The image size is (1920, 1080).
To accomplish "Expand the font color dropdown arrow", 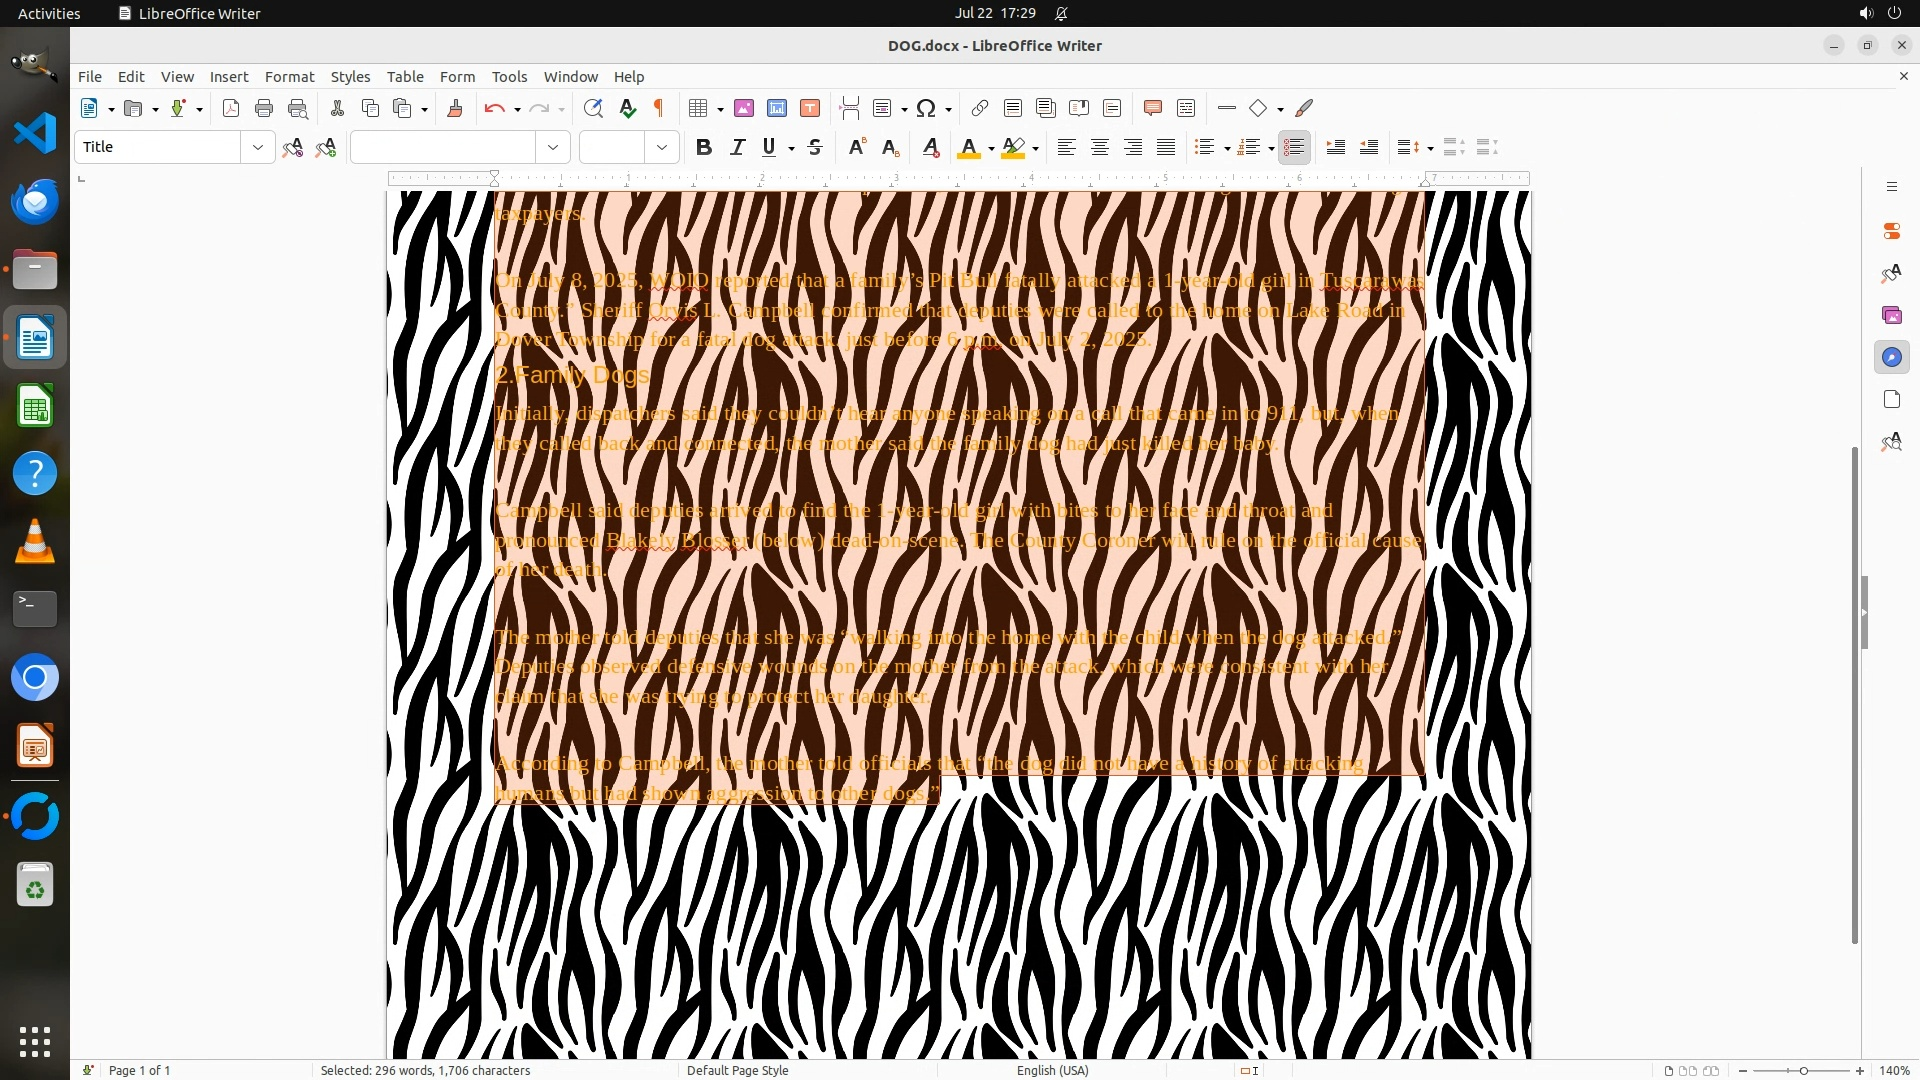I will pyautogui.click(x=990, y=148).
